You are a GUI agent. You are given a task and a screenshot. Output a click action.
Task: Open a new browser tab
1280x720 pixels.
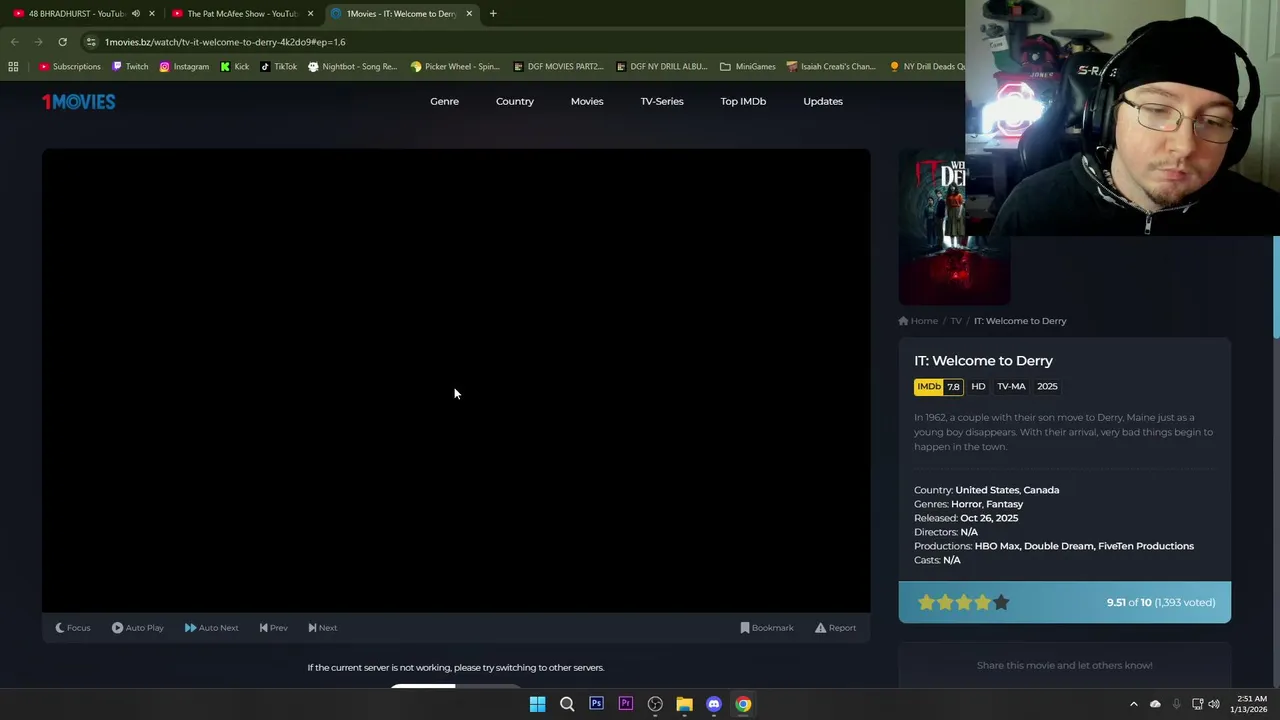493,13
